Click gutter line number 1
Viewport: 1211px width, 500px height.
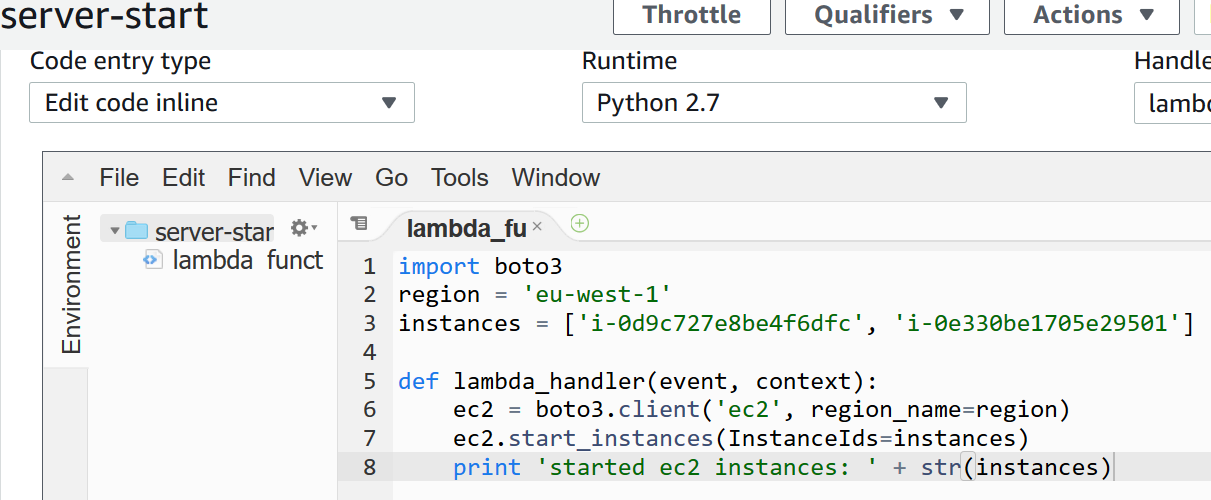pos(369,267)
